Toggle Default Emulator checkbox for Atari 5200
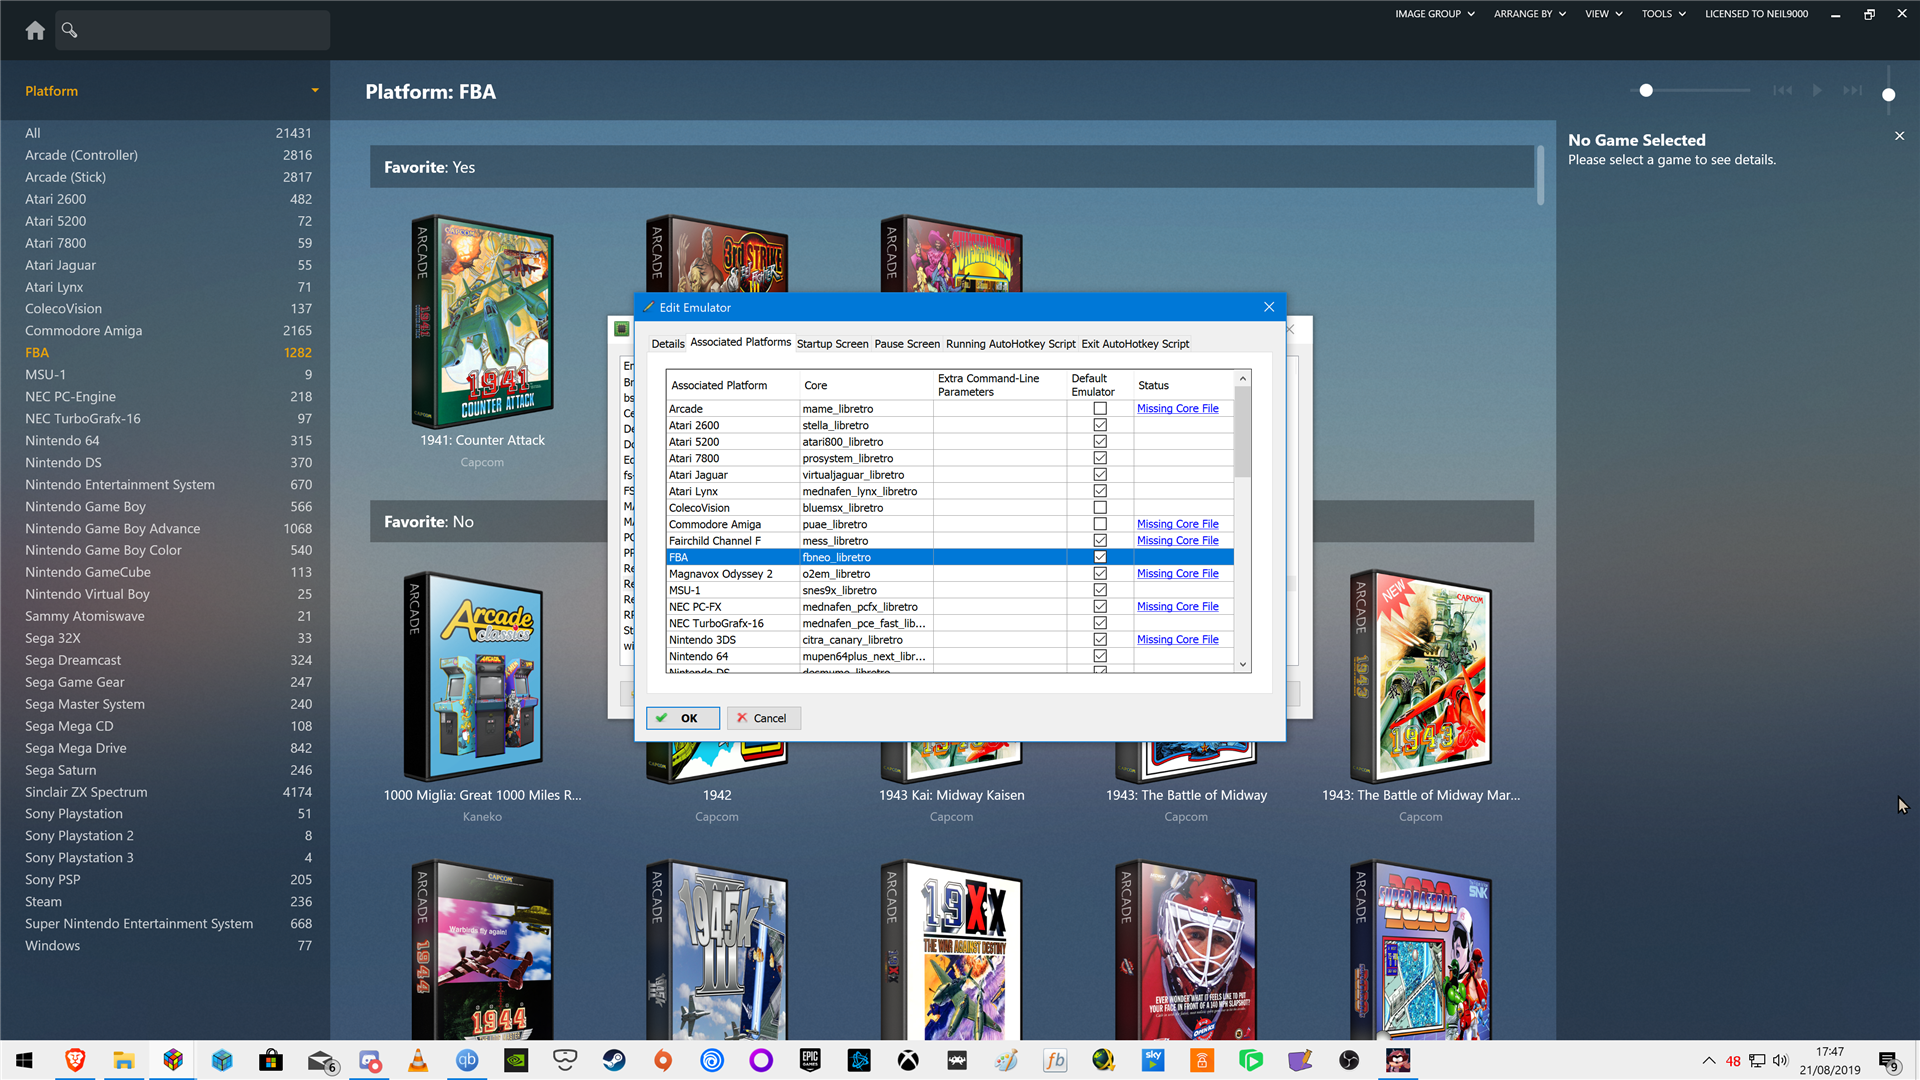This screenshot has height=1080, width=1920. (x=1100, y=441)
